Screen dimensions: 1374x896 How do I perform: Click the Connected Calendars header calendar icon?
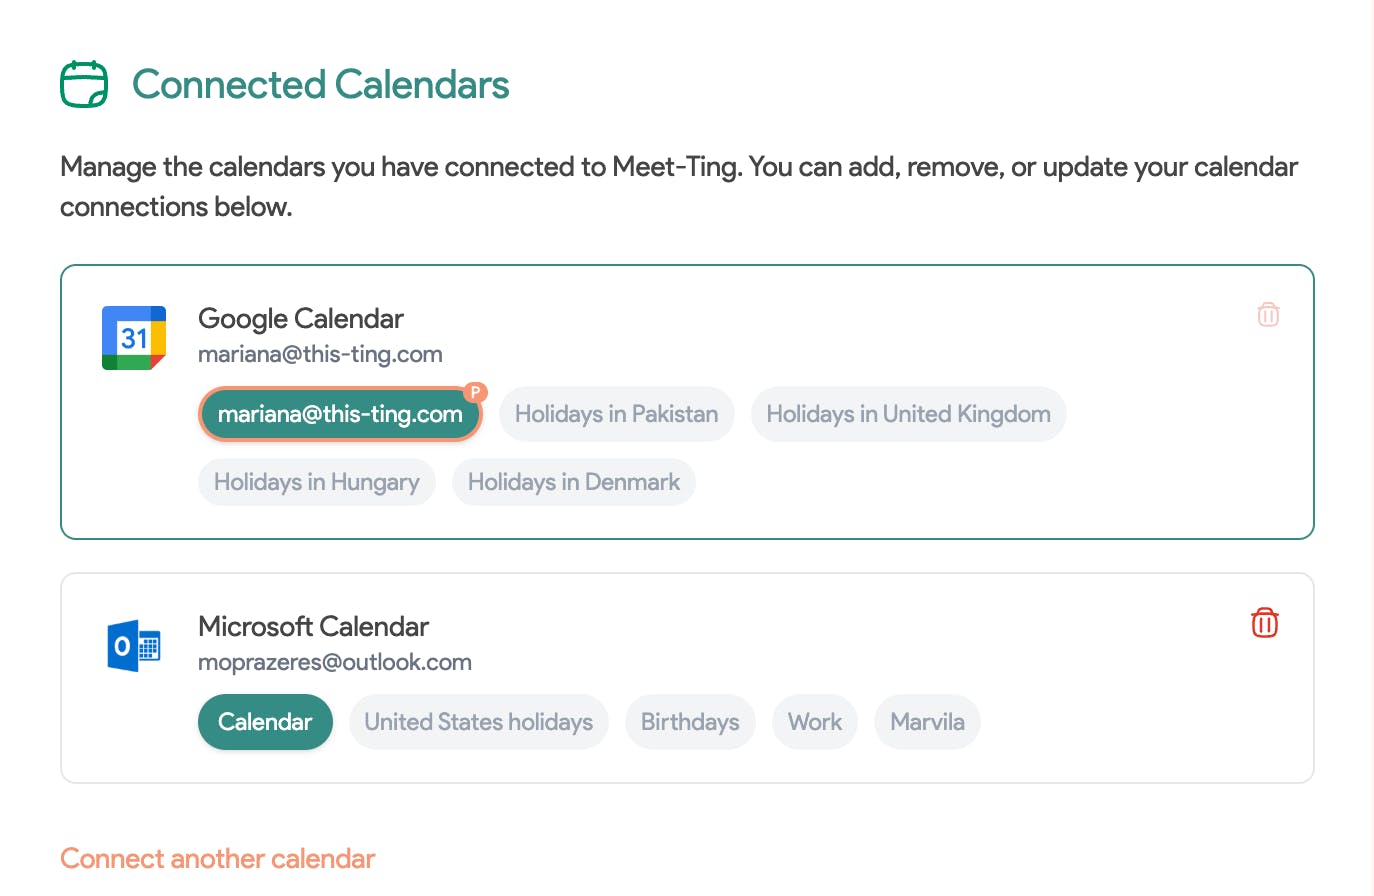(x=84, y=84)
